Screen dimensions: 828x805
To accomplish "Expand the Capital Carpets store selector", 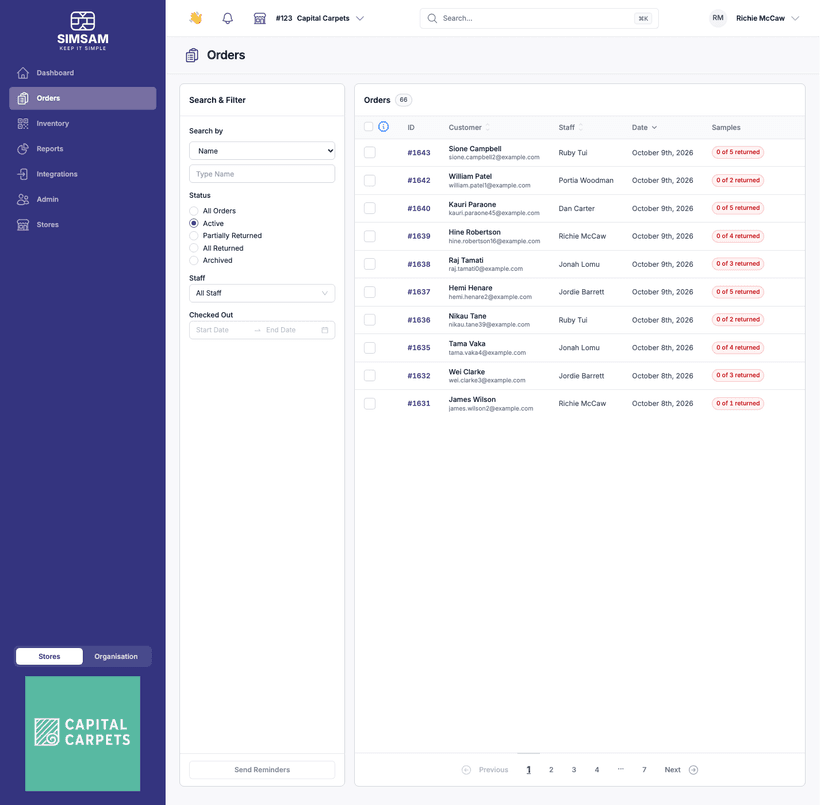I will pyautogui.click(x=360, y=18).
